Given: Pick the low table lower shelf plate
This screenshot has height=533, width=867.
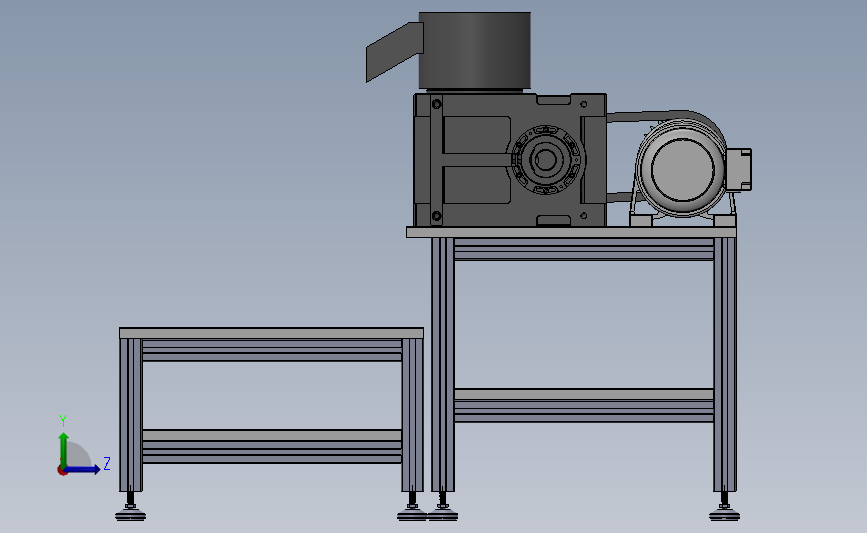Looking at the screenshot, I should click(x=271, y=435).
